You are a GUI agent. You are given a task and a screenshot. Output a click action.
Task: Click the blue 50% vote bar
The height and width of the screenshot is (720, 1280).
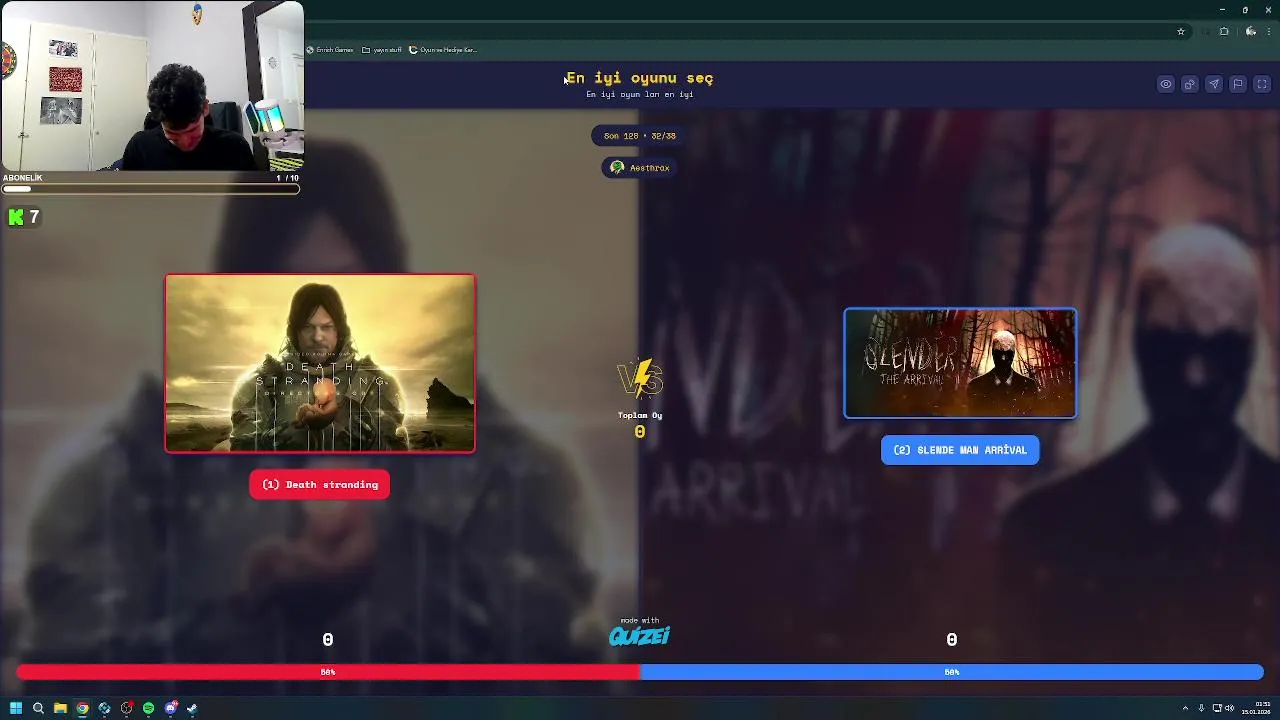coord(952,672)
